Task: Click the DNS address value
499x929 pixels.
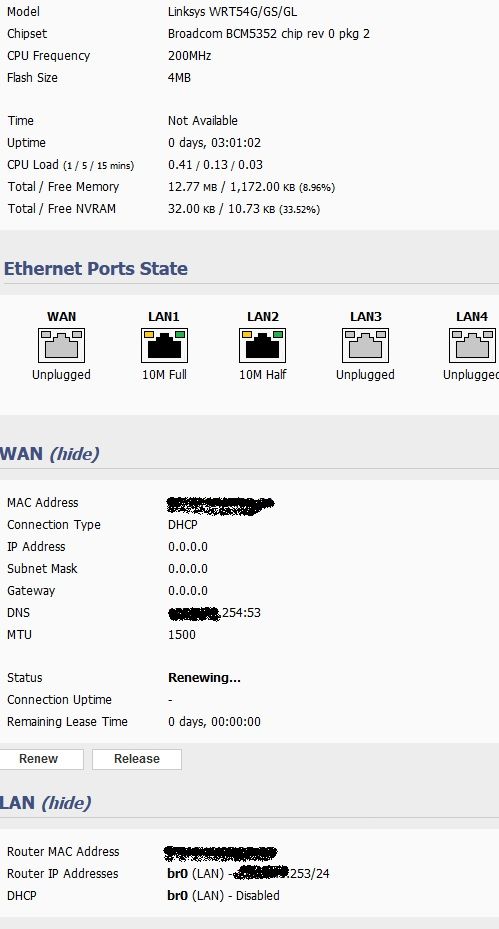Action: tap(215, 613)
